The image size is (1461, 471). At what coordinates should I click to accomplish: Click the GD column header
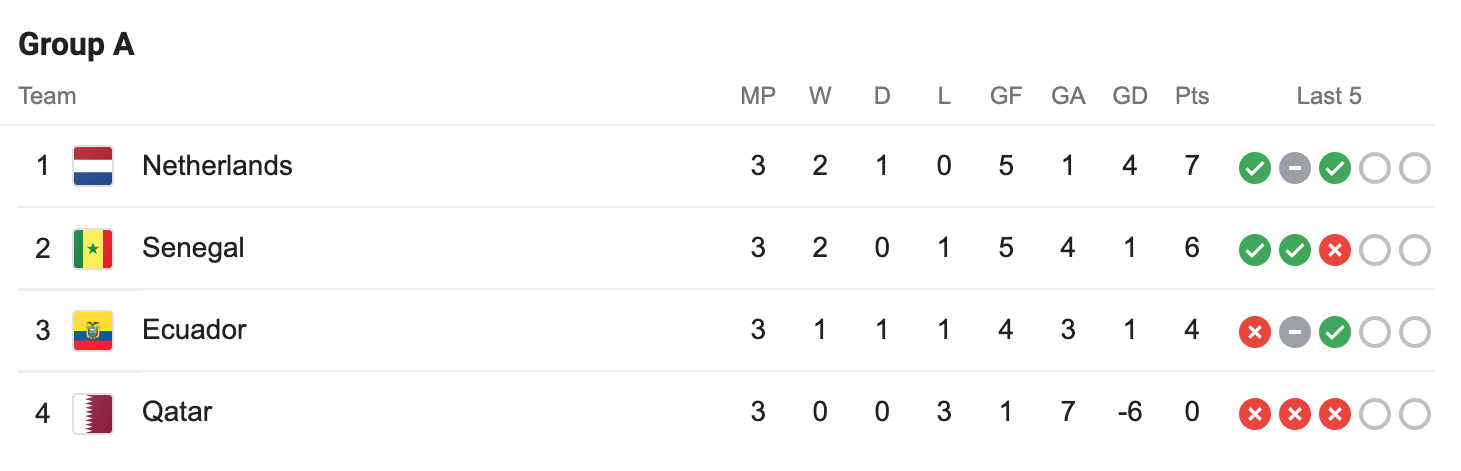click(x=1130, y=96)
